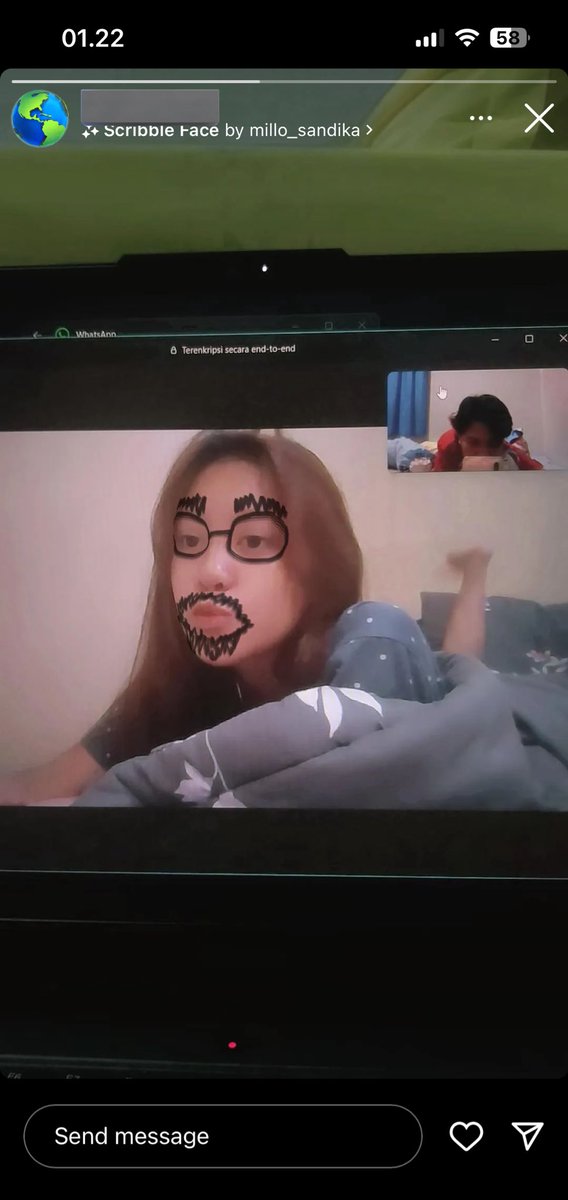Click the WhatsApp logo icon in window
Image resolution: width=568 pixels, height=1200 pixels.
[x=62, y=334]
